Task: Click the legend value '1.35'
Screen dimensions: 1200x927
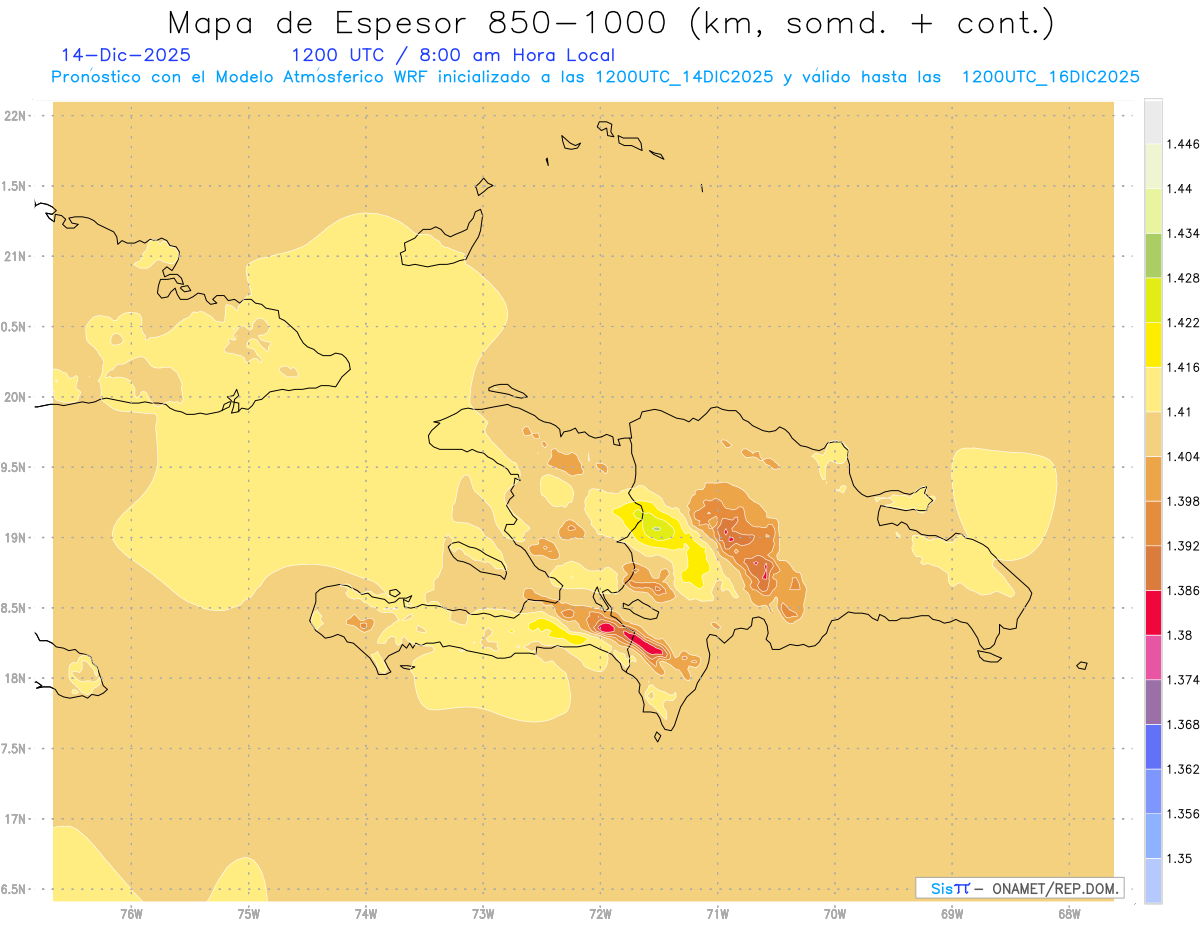Action: [1180, 859]
